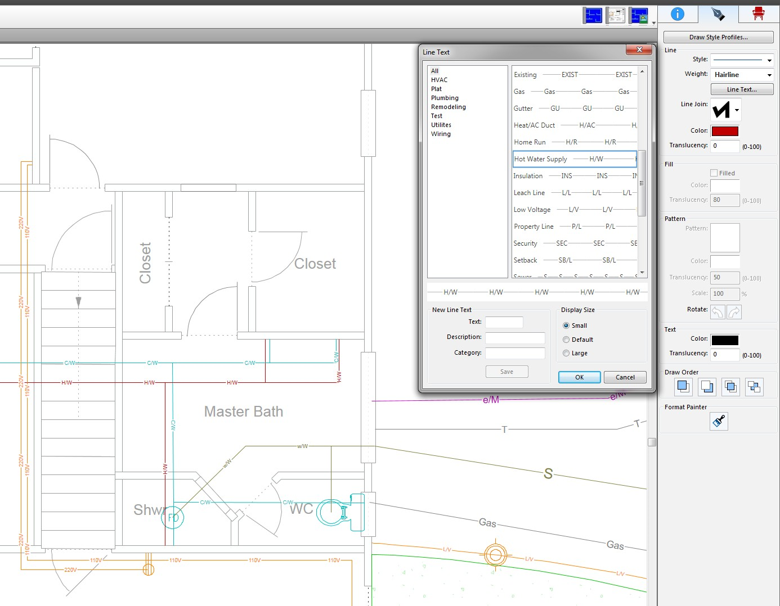Screen dimensions: 780x606
Task: Open the line Style dropdown
Action: click(742, 60)
